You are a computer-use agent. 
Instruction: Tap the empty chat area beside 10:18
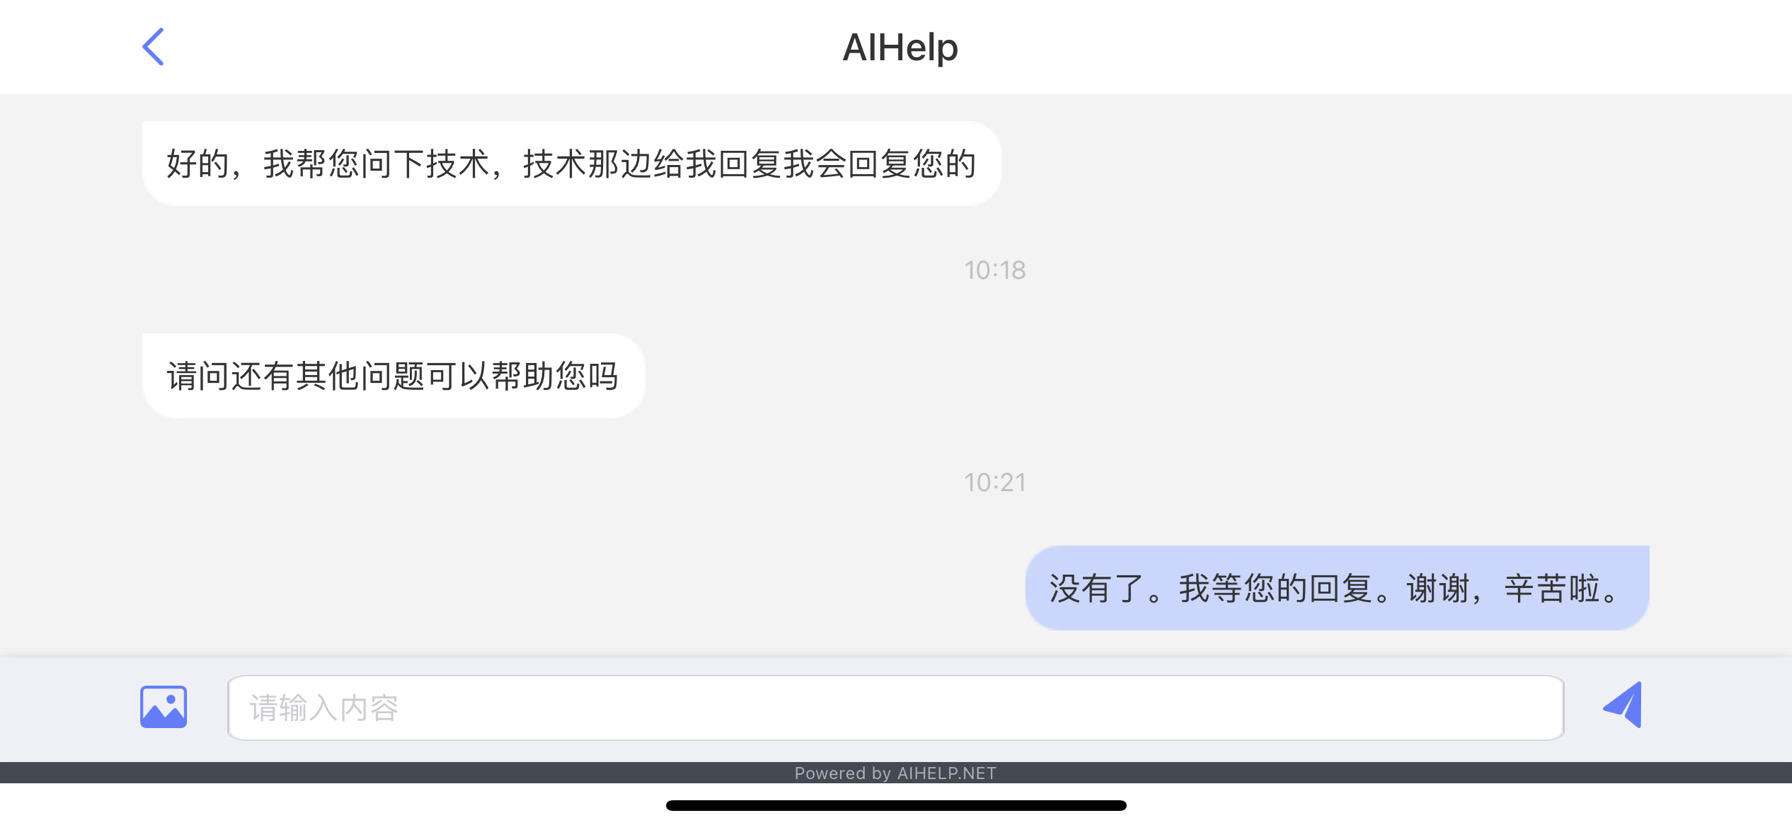tap(1400, 270)
